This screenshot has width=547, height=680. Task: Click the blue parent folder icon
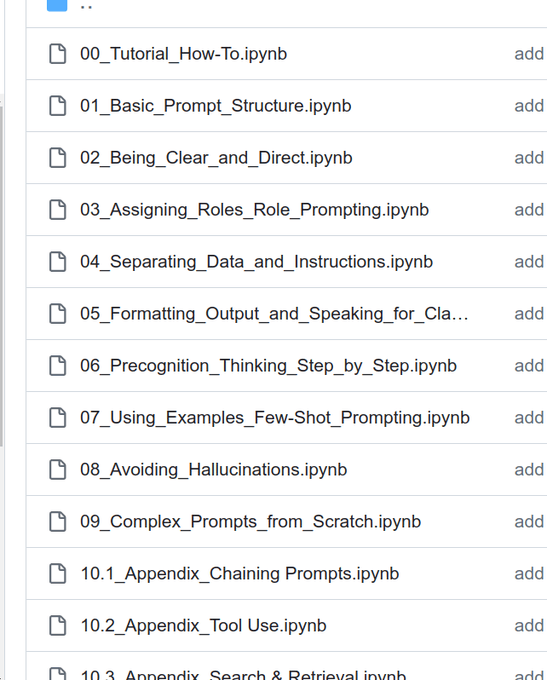point(57,5)
